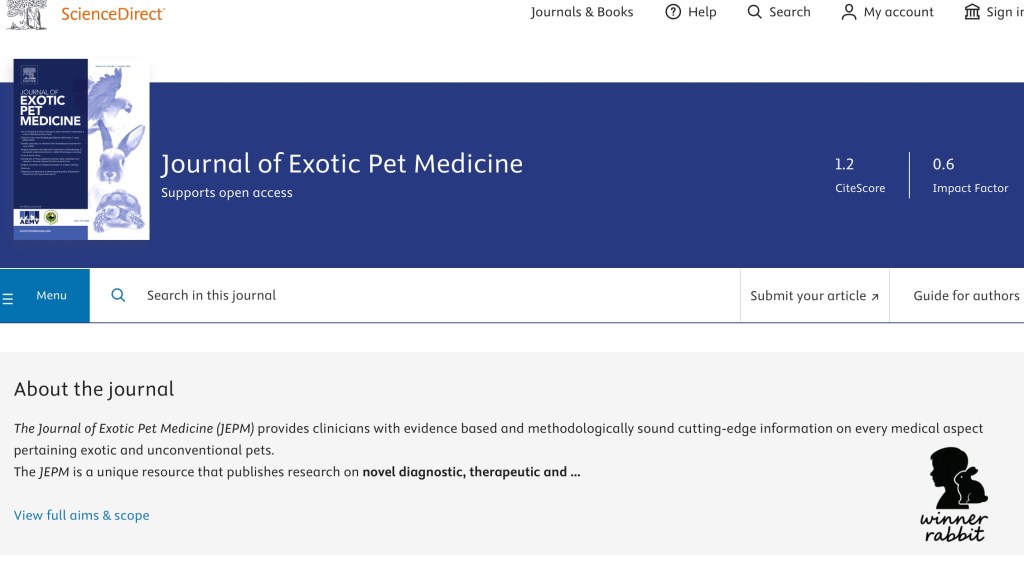Click the Search magnifier icon in header
The height and width of the screenshot is (565, 1024).
point(754,12)
